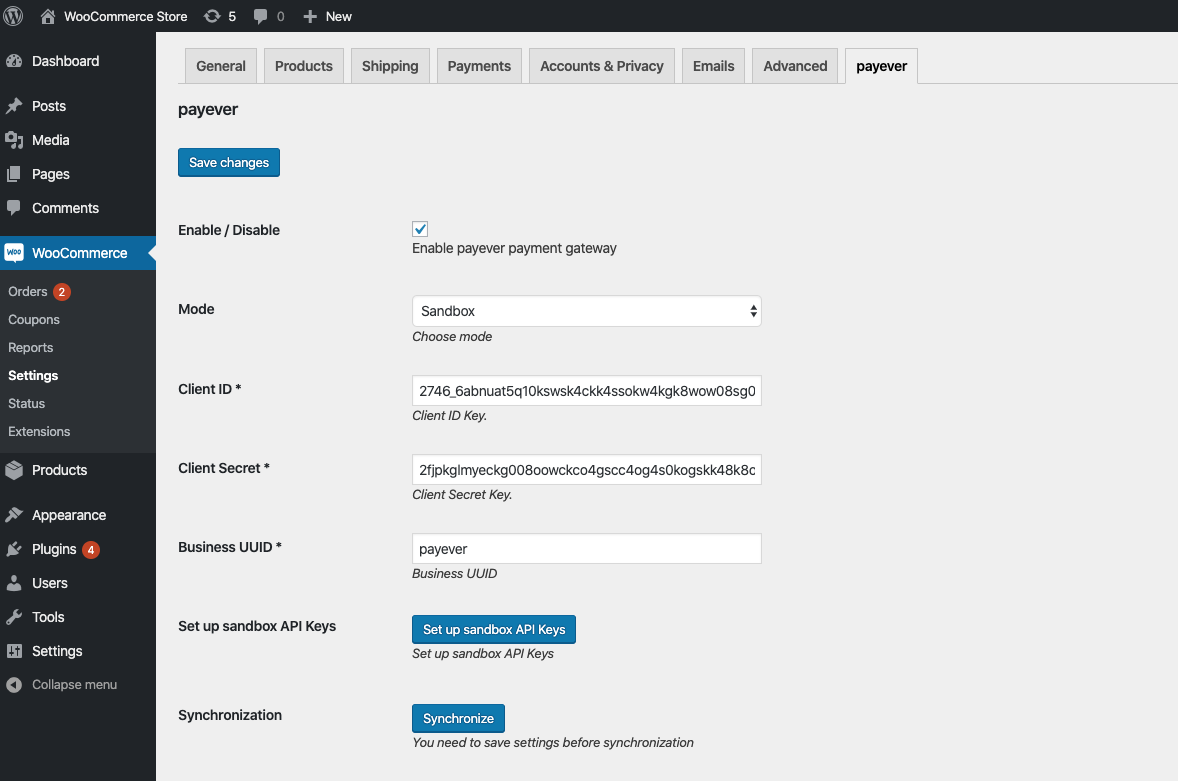Open Dashboard menu item
The image size is (1178, 781).
(x=65, y=61)
